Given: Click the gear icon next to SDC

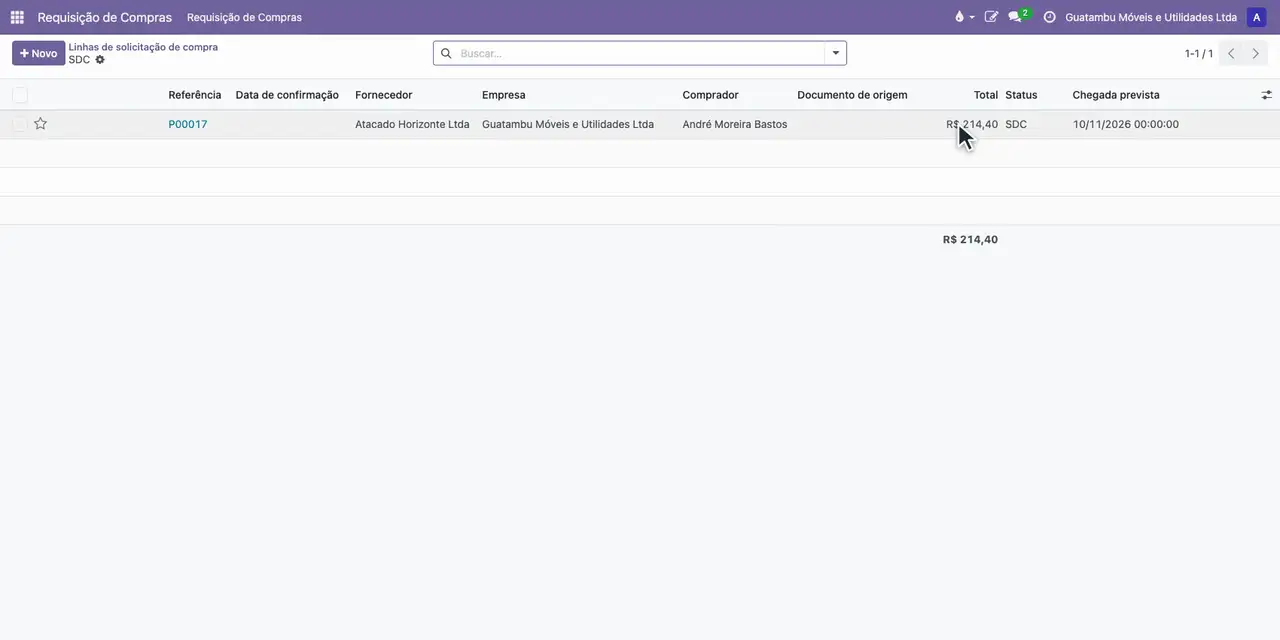Looking at the screenshot, I should [100, 60].
